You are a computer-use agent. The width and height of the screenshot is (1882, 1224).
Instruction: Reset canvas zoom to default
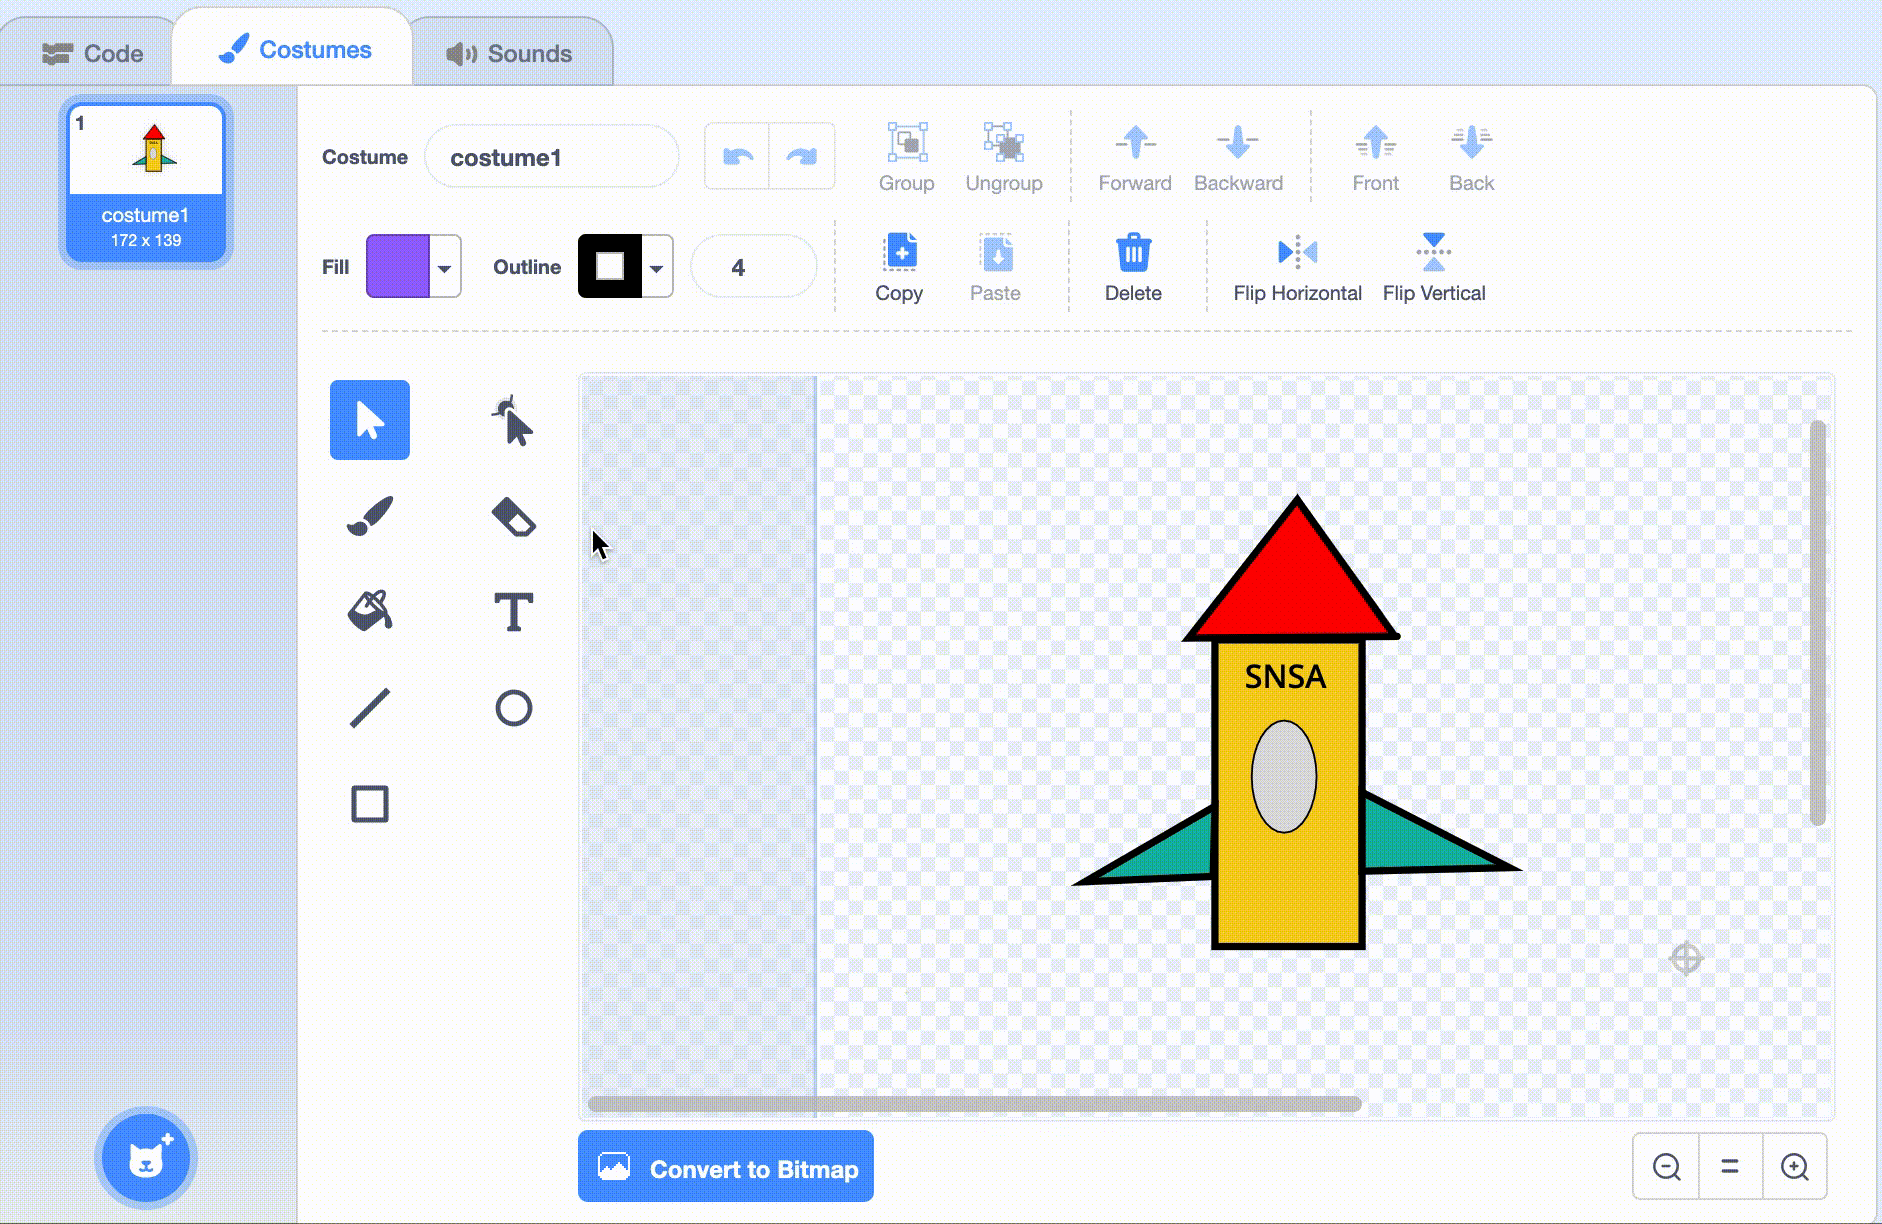[x=1730, y=1166]
